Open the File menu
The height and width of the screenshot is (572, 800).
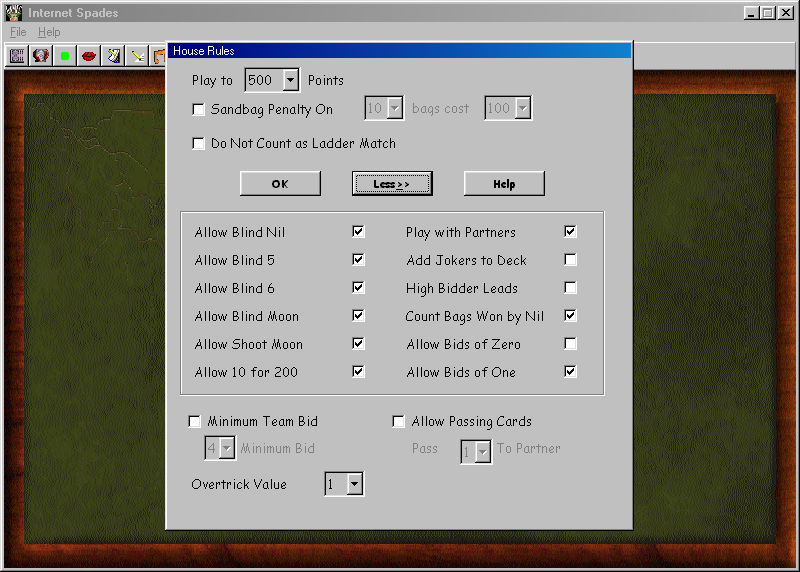[18, 32]
